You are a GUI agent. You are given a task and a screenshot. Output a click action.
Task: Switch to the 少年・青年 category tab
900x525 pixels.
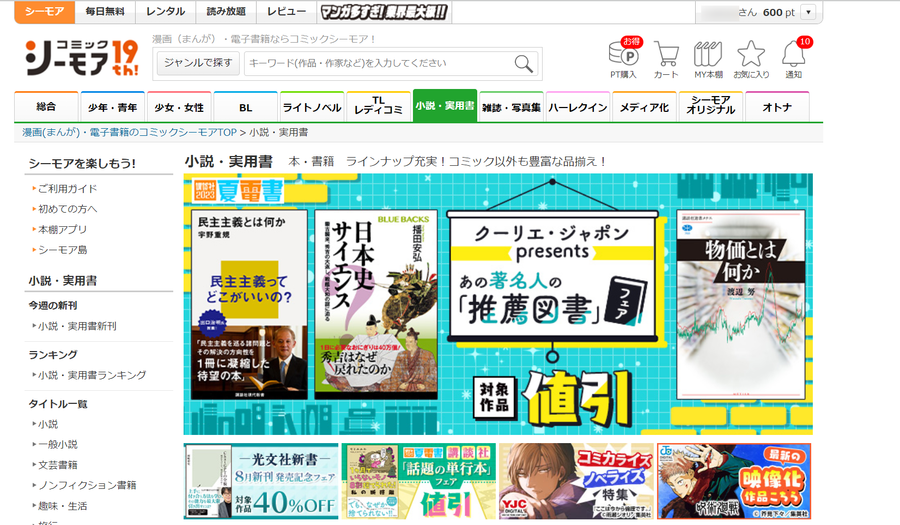click(112, 107)
